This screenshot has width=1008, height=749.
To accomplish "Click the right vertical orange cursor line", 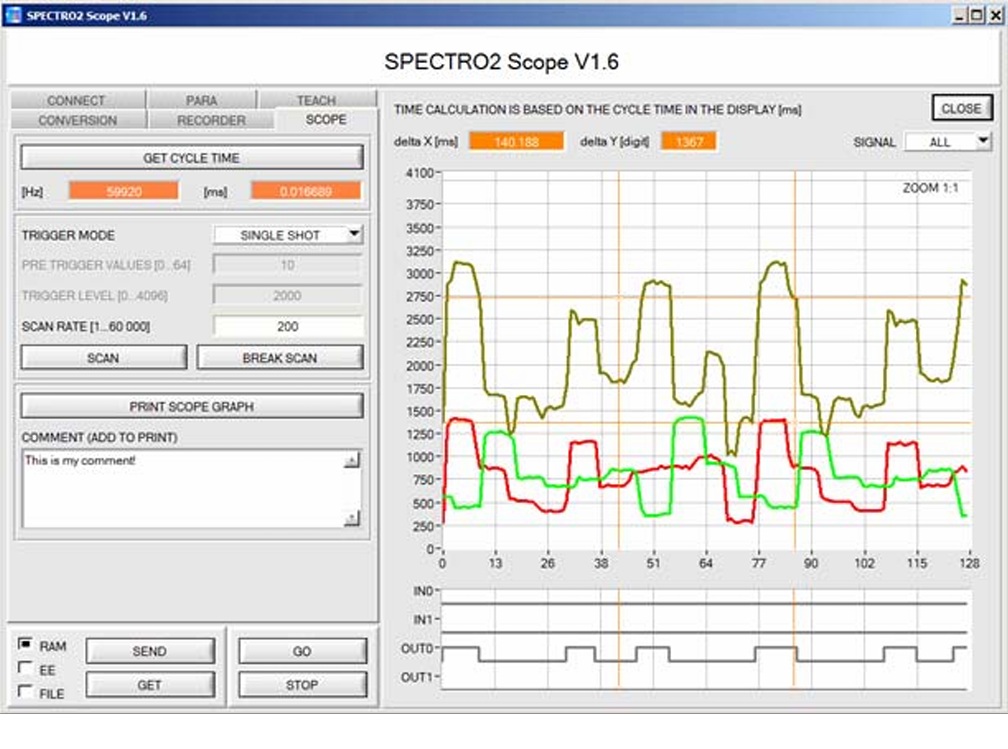I will [795, 360].
